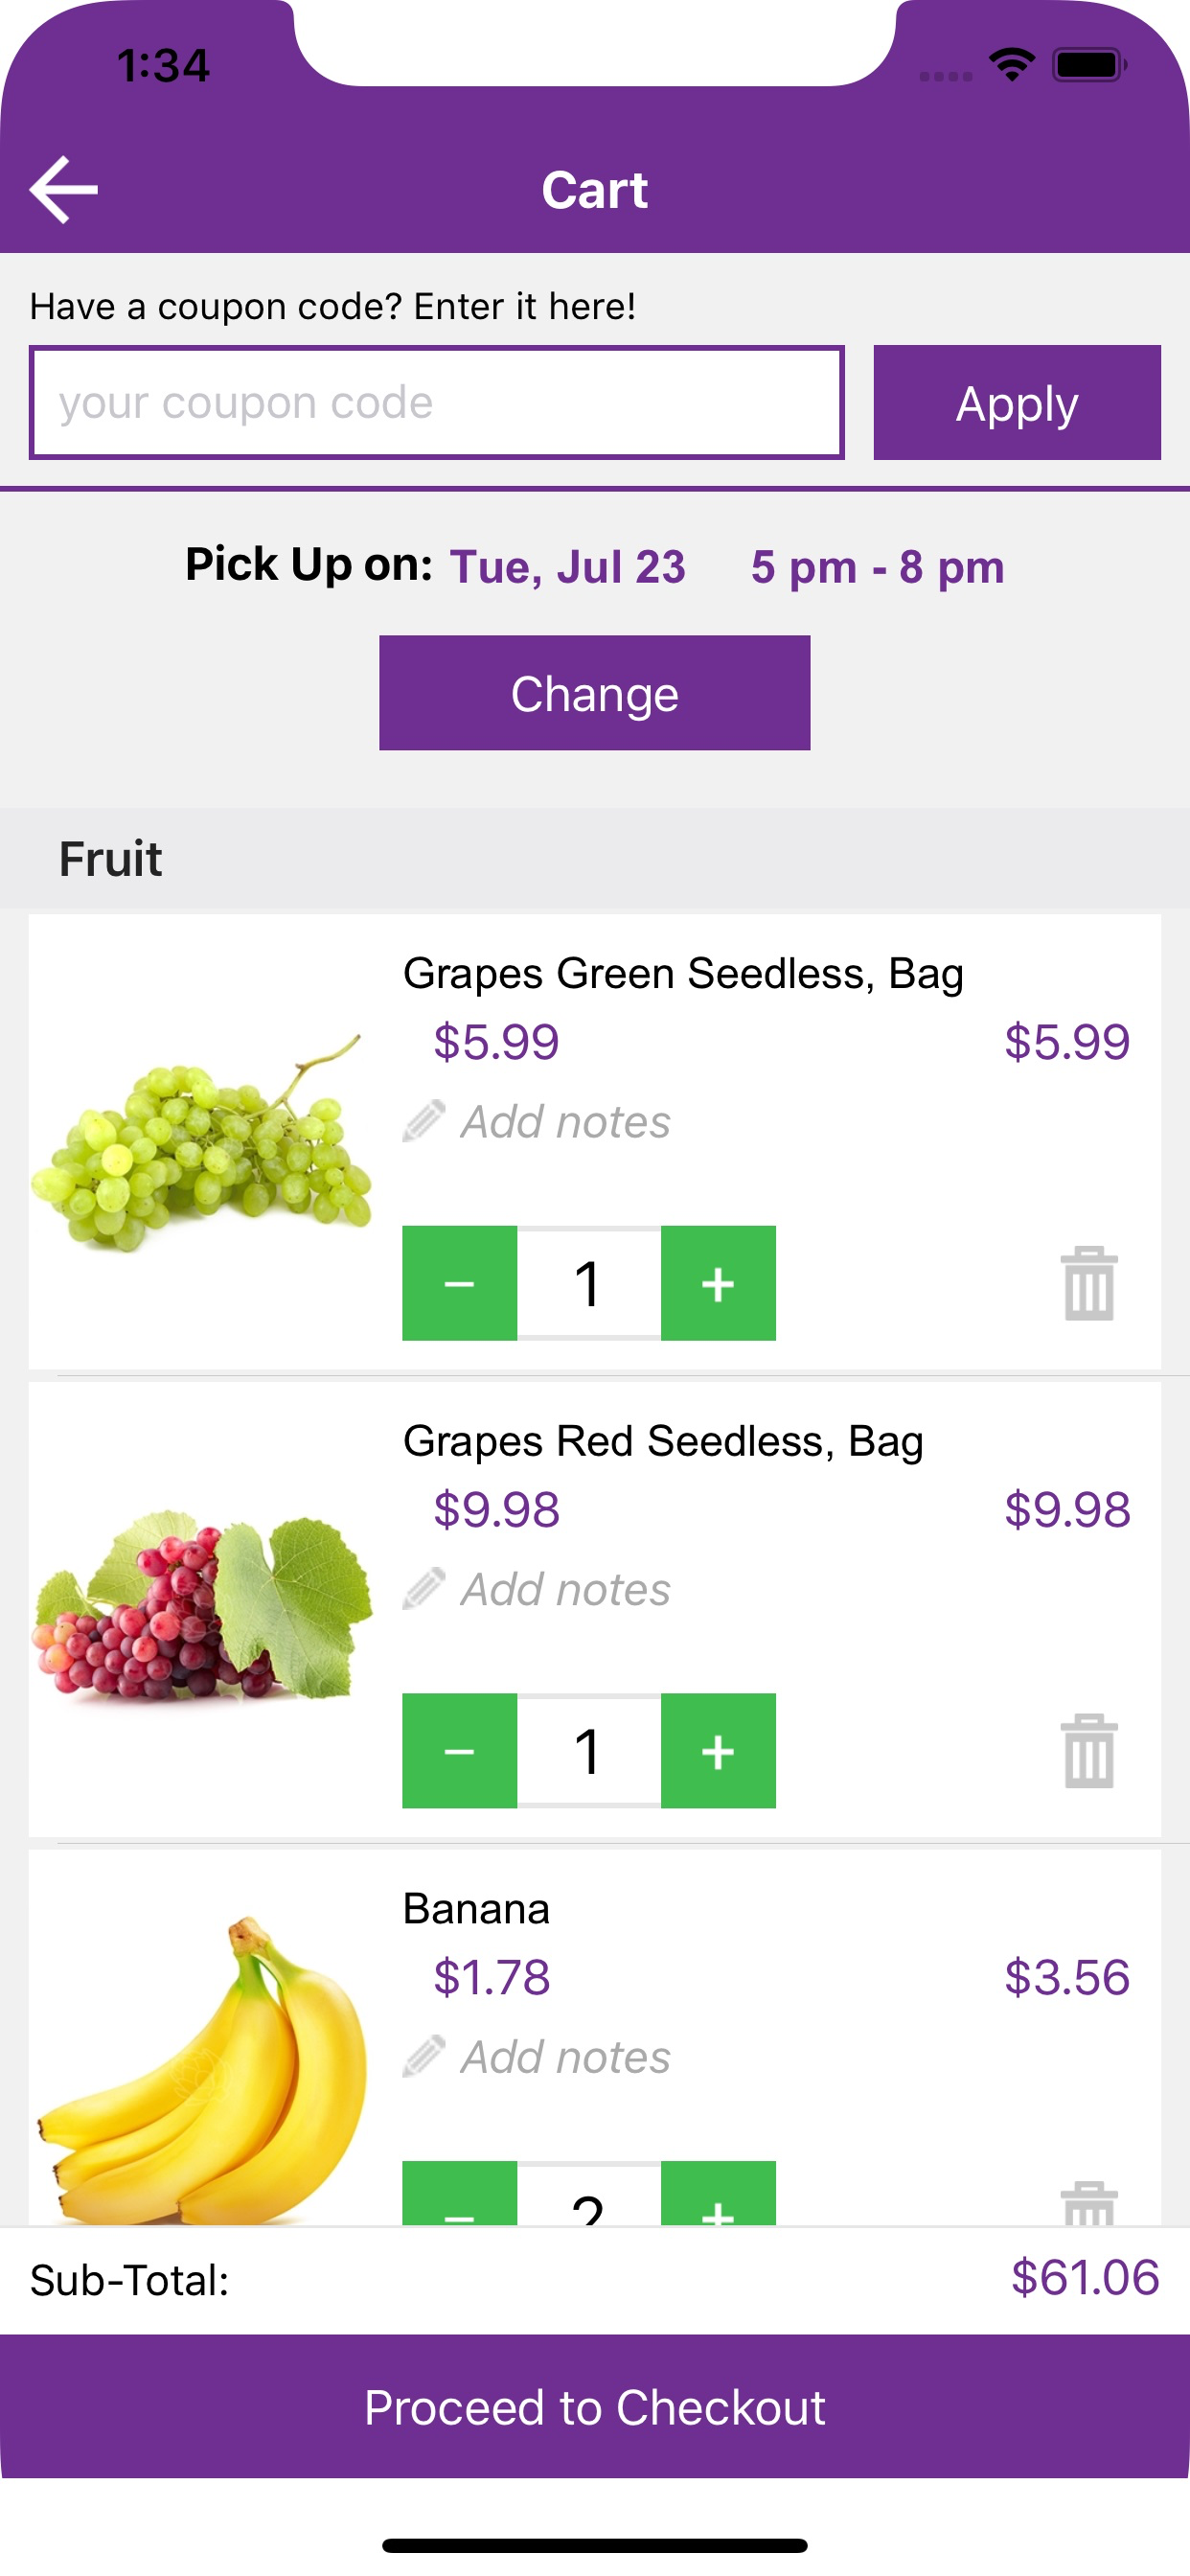The width and height of the screenshot is (1190, 2576).
Task: Increase Grapes Red Seedless quantity with plus
Action: 718,1751
